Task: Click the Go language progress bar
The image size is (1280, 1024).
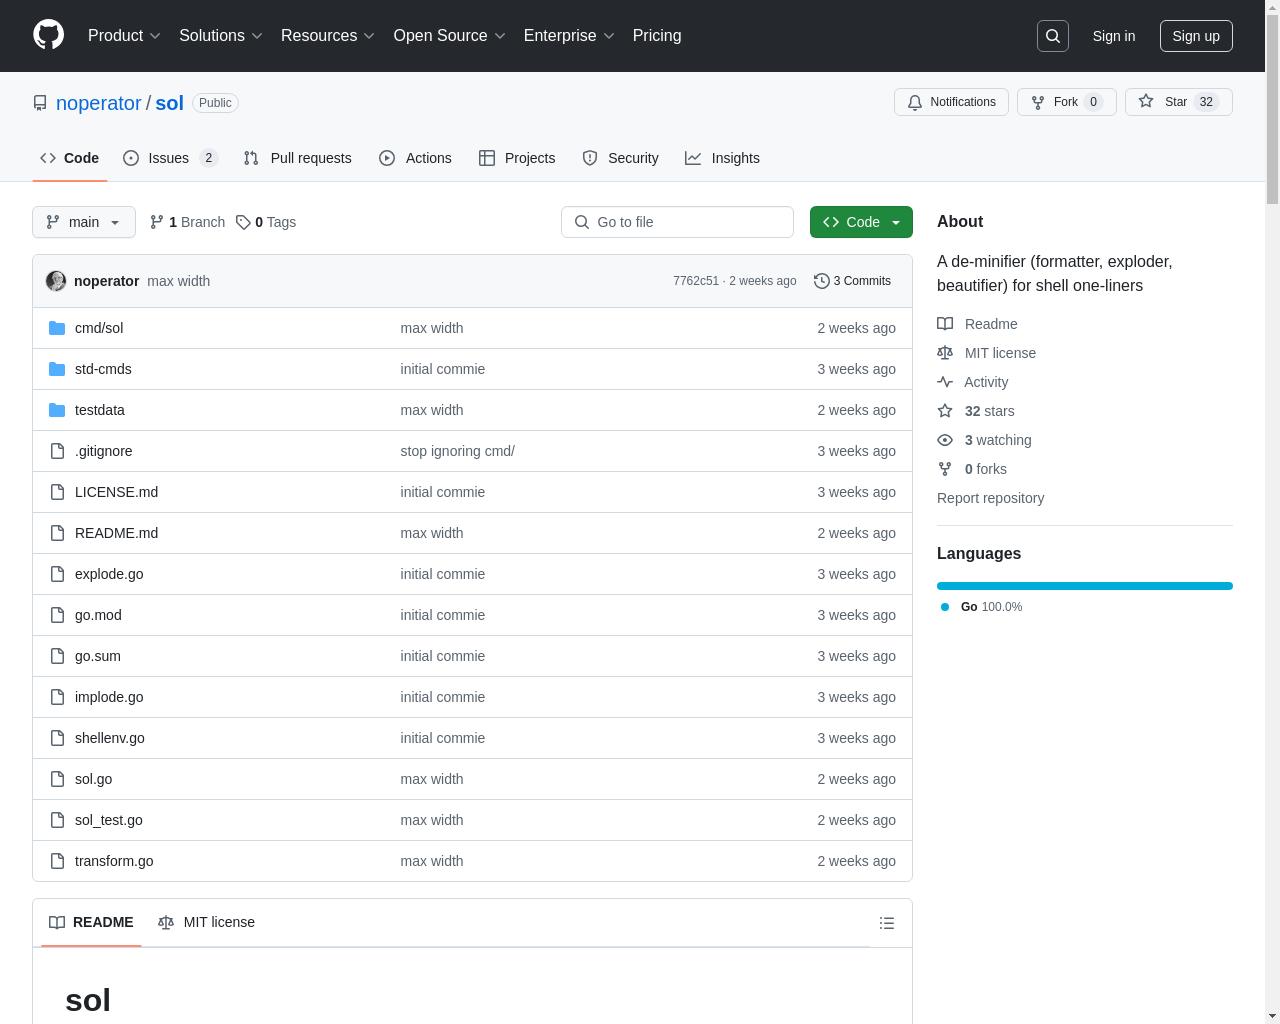Action: click(1084, 586)
